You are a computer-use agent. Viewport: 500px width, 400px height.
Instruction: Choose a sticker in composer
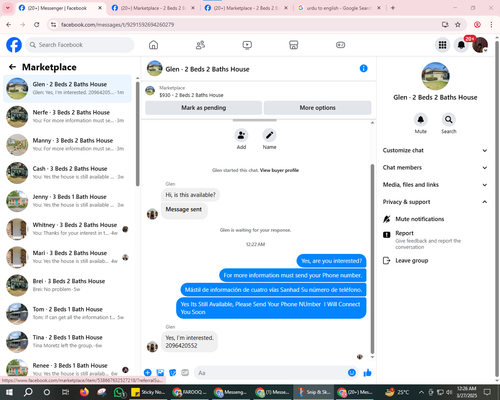[173, 373]
